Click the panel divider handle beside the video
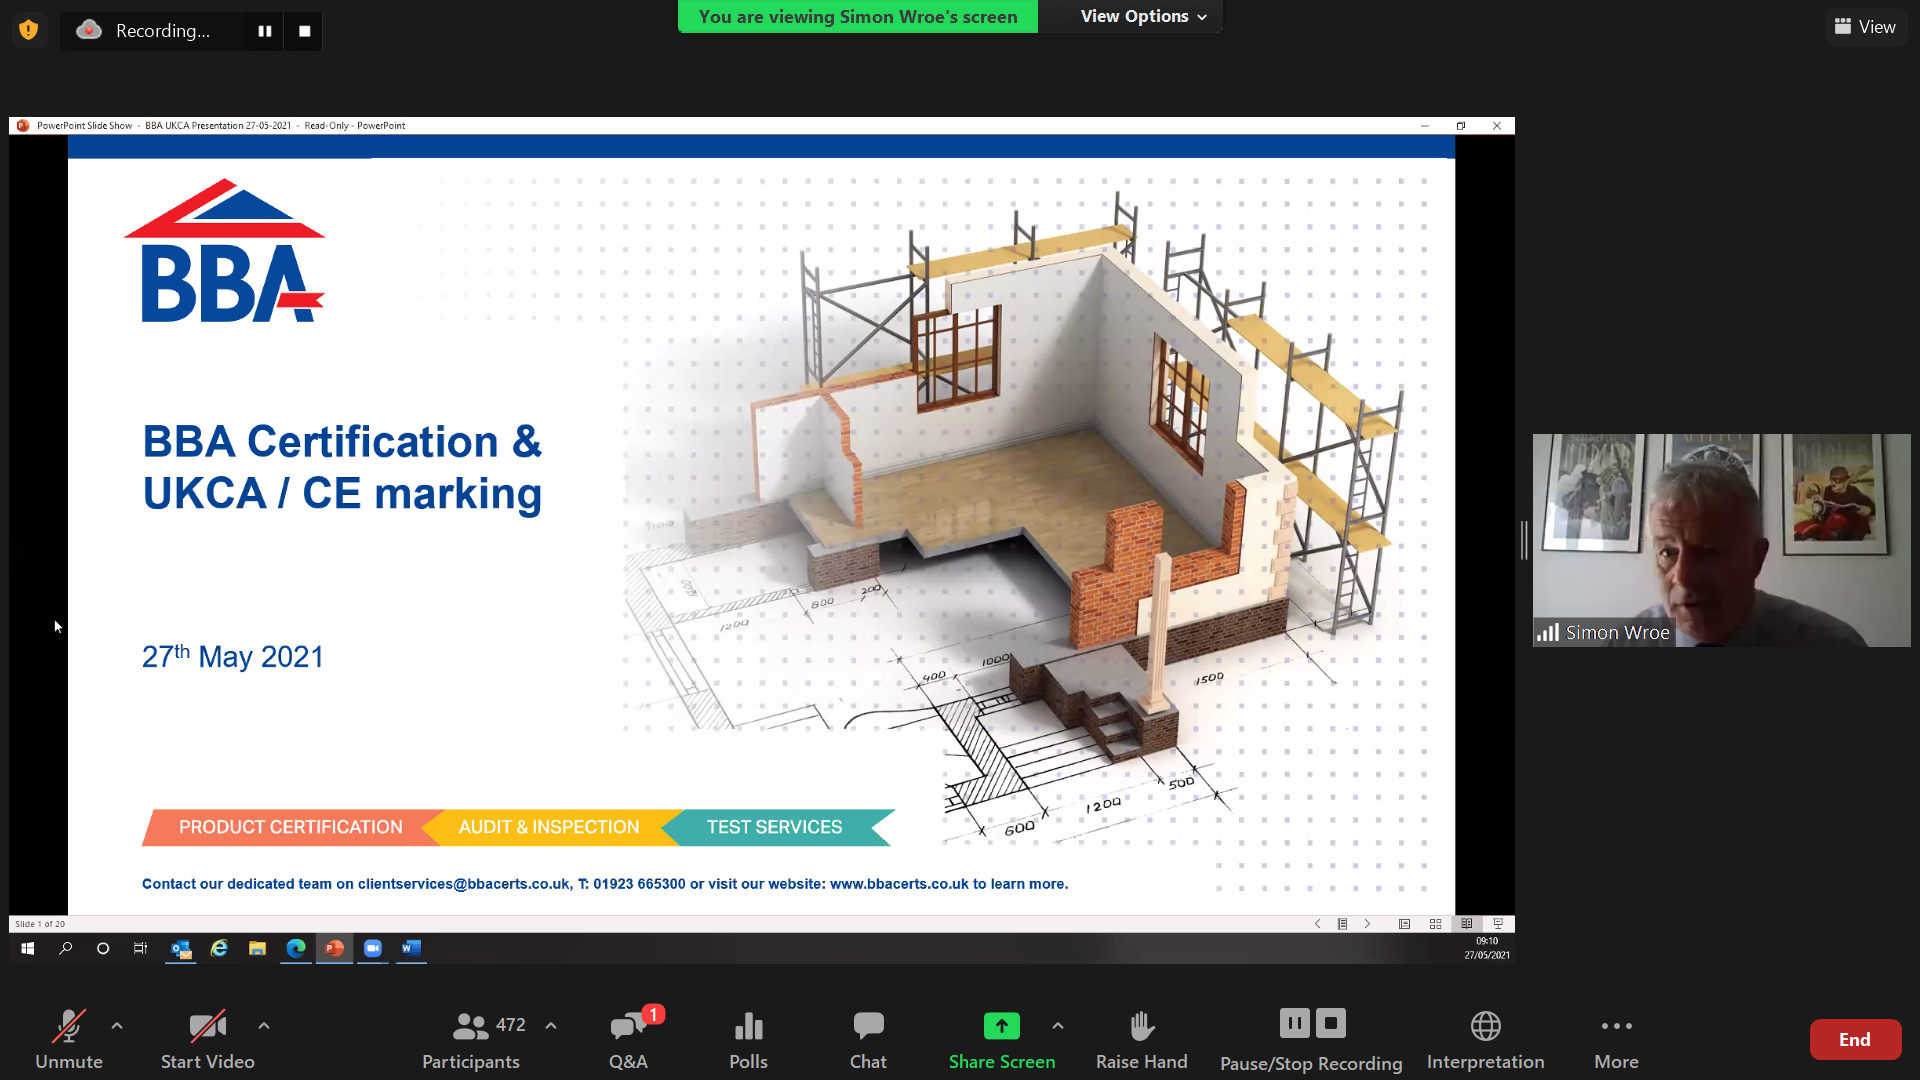Screen dimensions: 1920x1080 (x=1524, y=540)
